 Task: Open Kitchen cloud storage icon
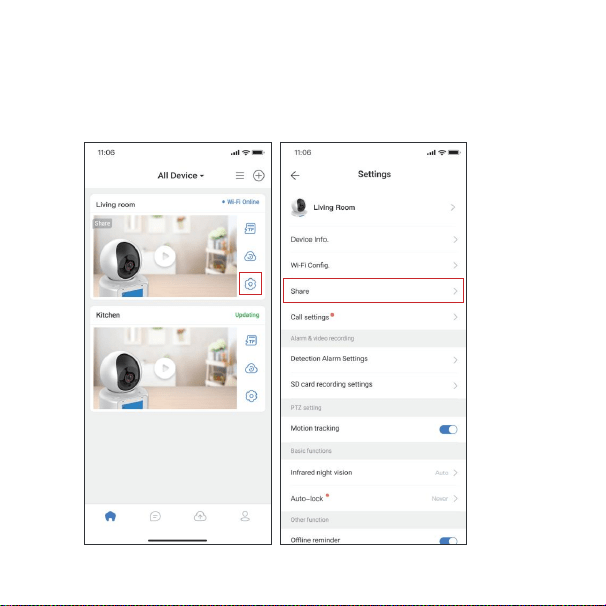click(251, 368)
